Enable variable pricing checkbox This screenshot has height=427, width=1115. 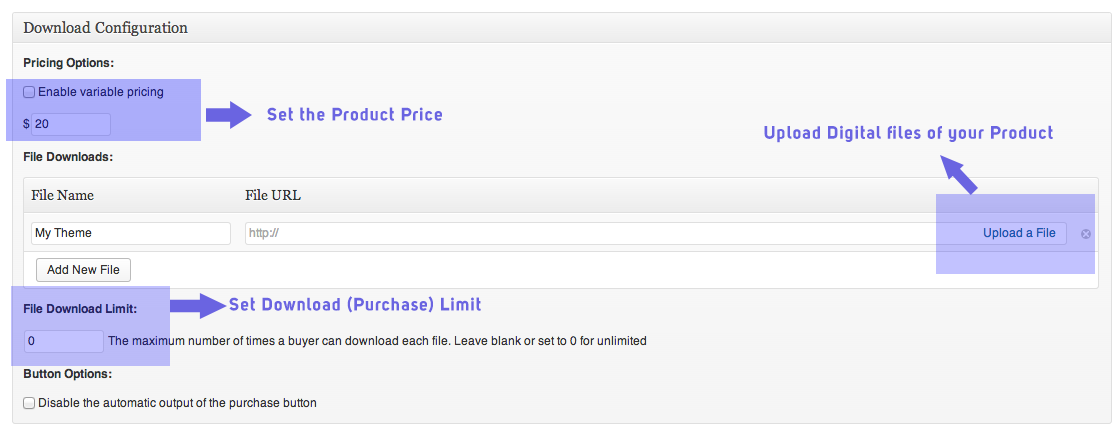point(29,92)
